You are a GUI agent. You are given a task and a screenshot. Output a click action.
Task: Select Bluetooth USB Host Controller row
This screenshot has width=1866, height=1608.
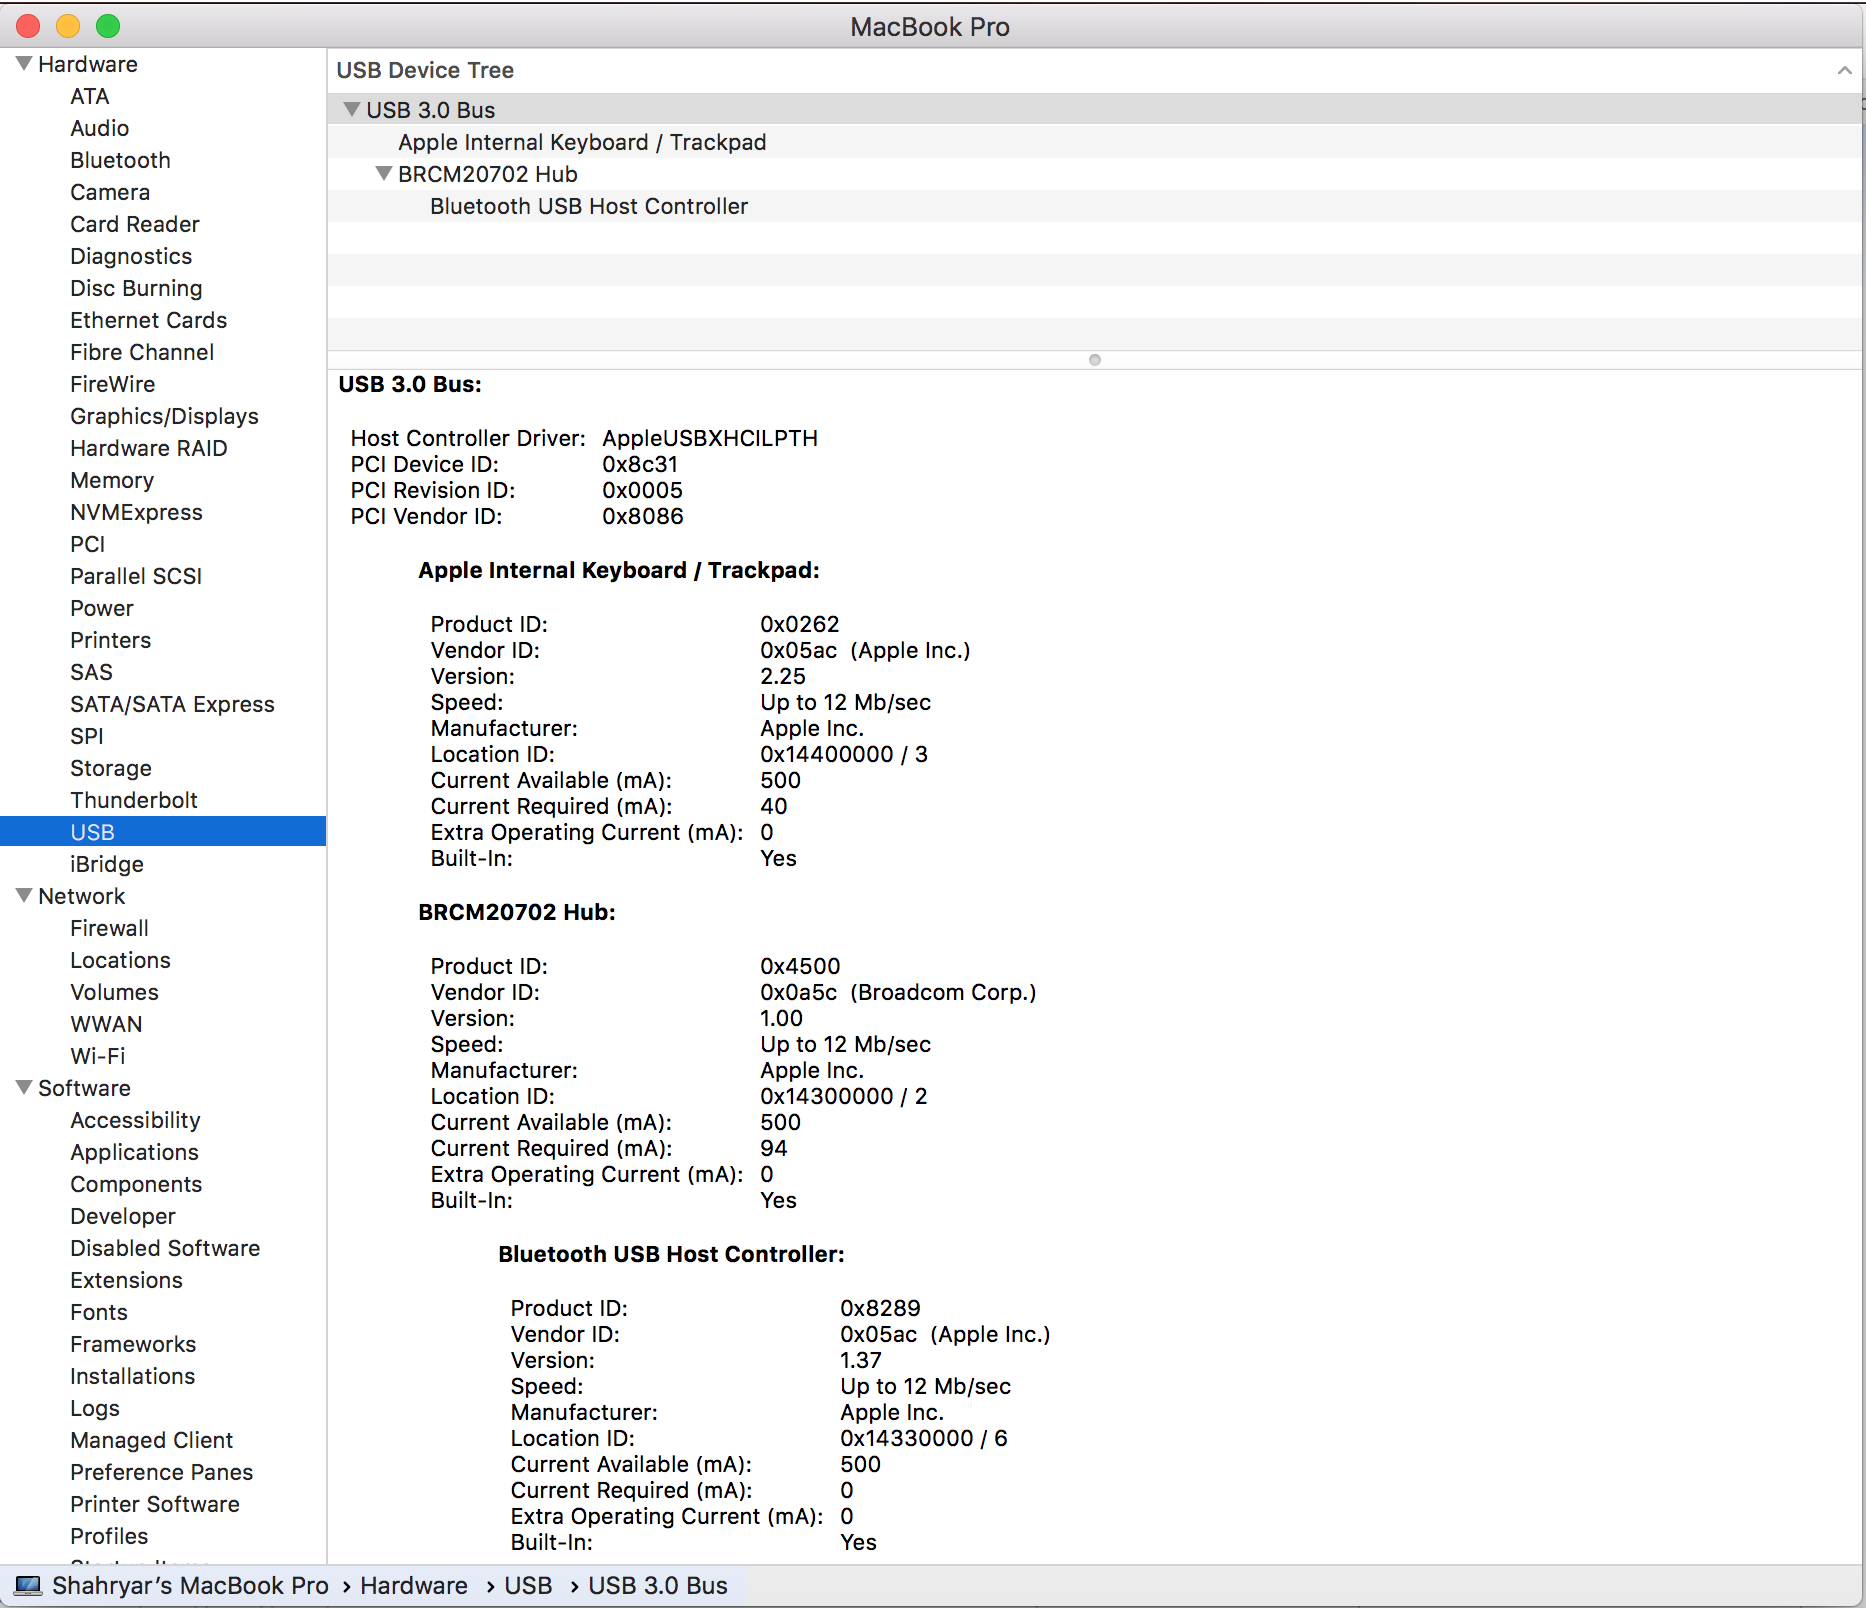(1094, 206)
